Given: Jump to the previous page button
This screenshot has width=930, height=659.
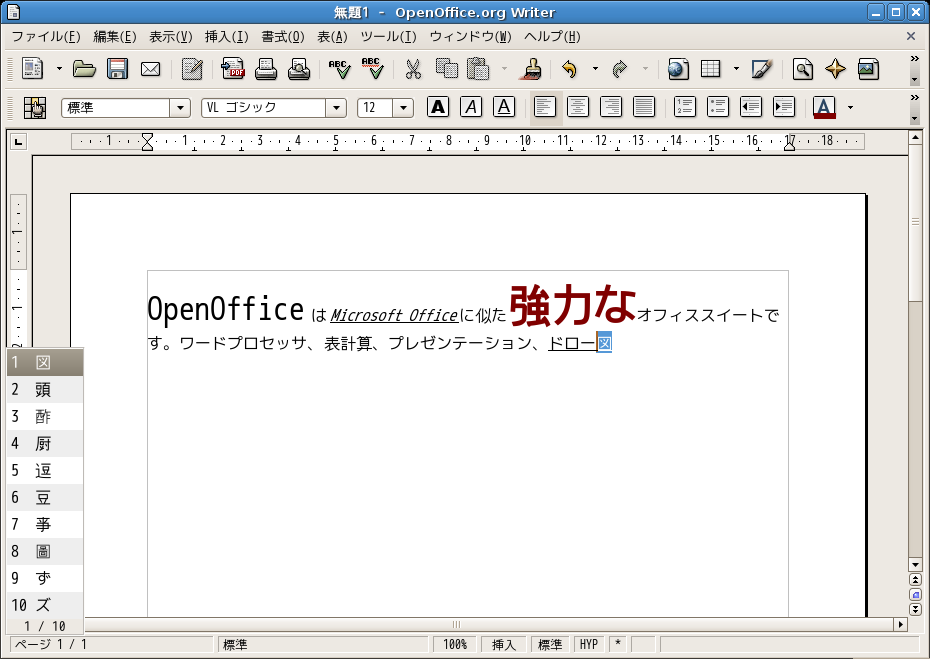Looking at the screenshot, I should [x=915, y=580].
